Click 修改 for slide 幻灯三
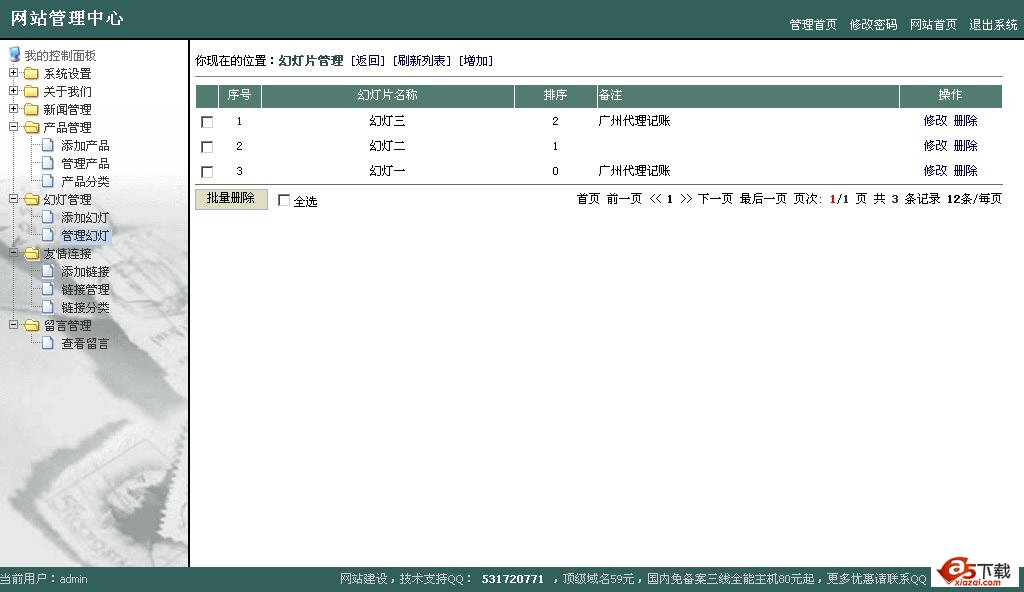The image size is (1024, 592). (935, 121)
